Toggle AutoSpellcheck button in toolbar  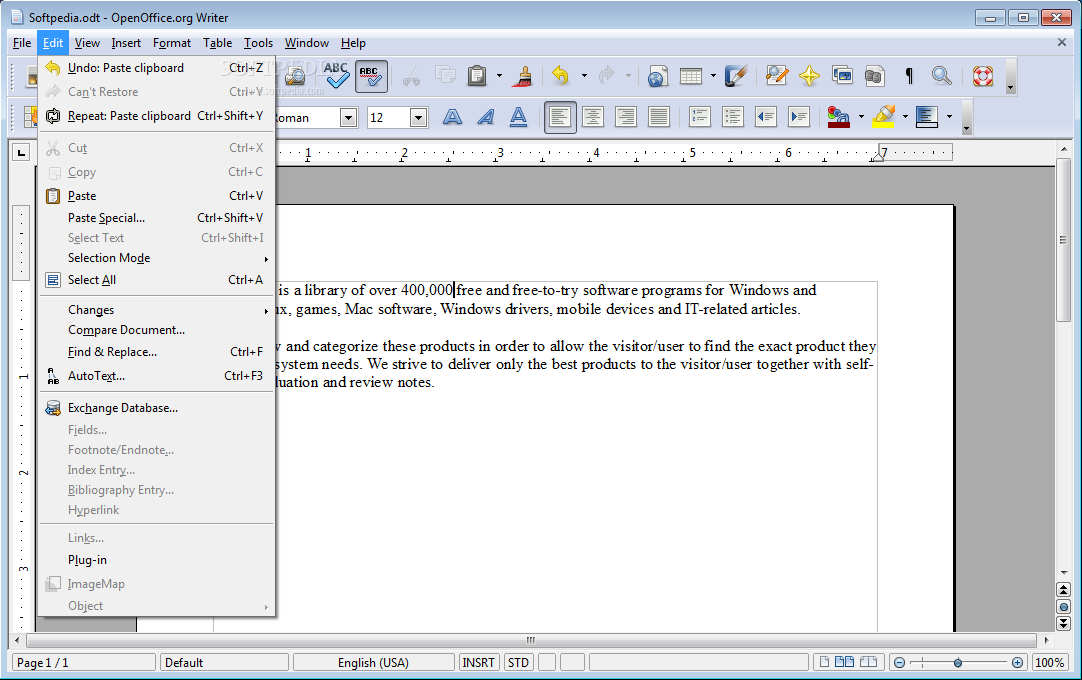tap(371, 76)
